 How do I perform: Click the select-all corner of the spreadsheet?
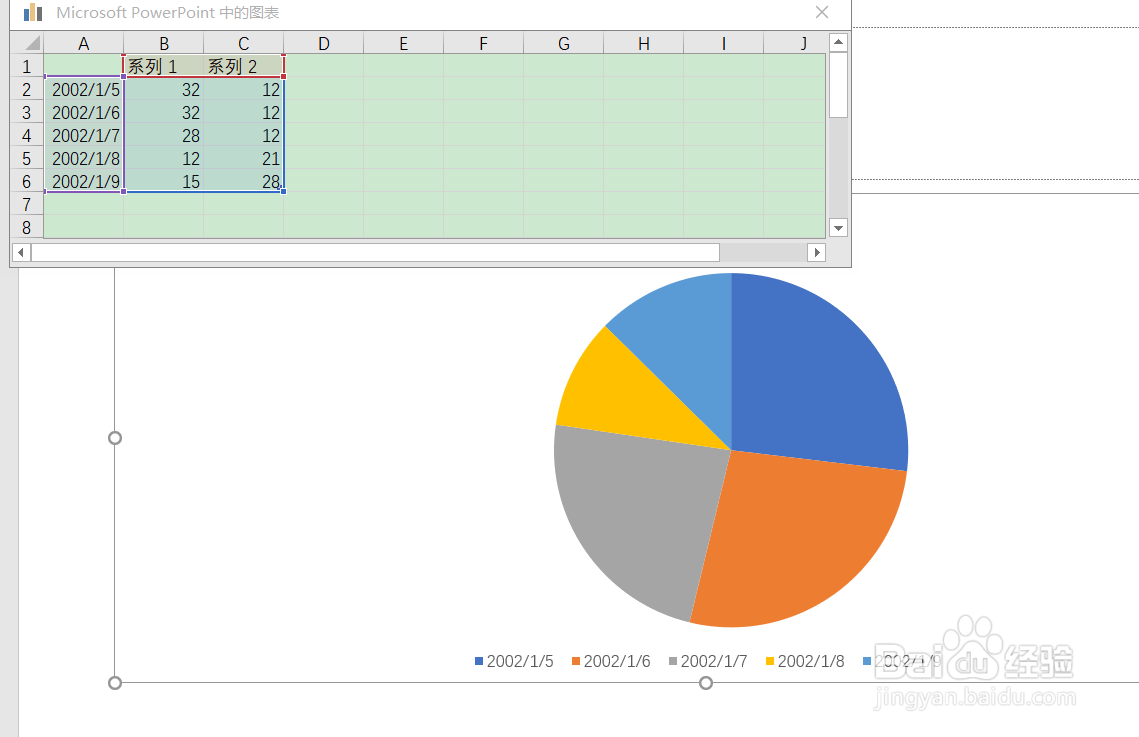point(28,43)
